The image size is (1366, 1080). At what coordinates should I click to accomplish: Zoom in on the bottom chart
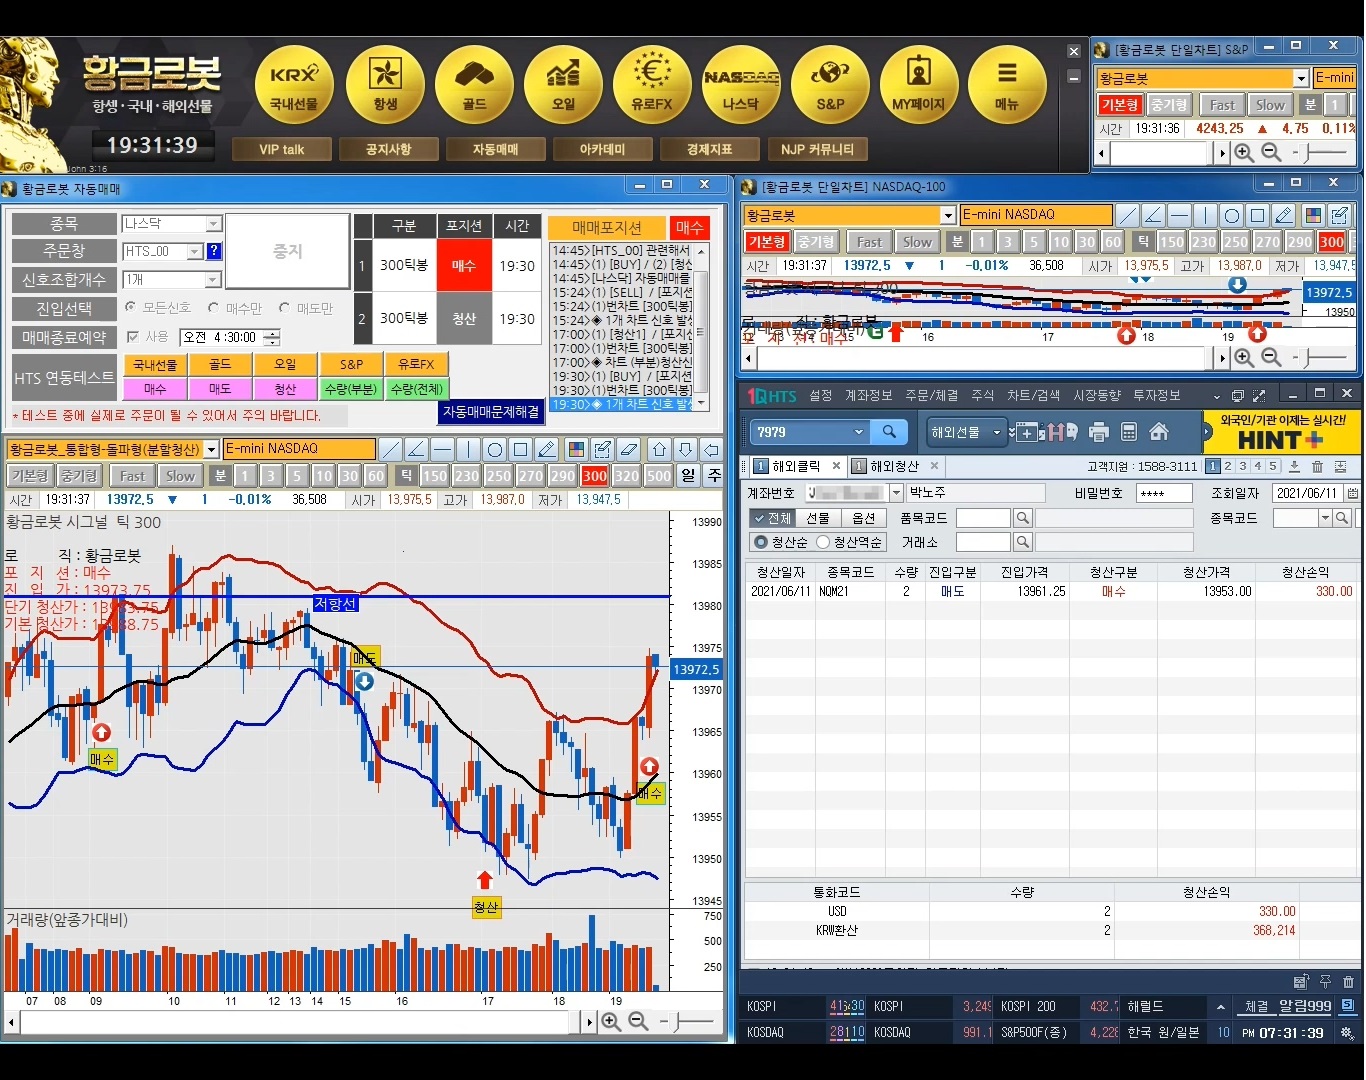click(611, 1021)
